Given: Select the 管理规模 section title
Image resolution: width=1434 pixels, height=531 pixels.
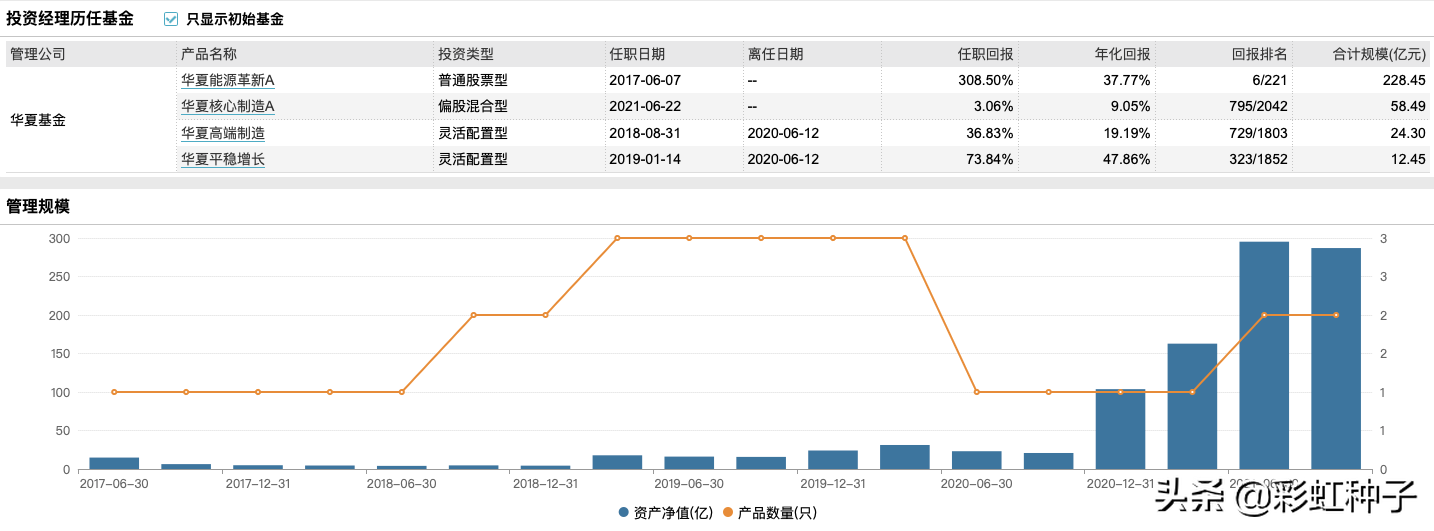Looking at the screenshot, I should (38, 206).
